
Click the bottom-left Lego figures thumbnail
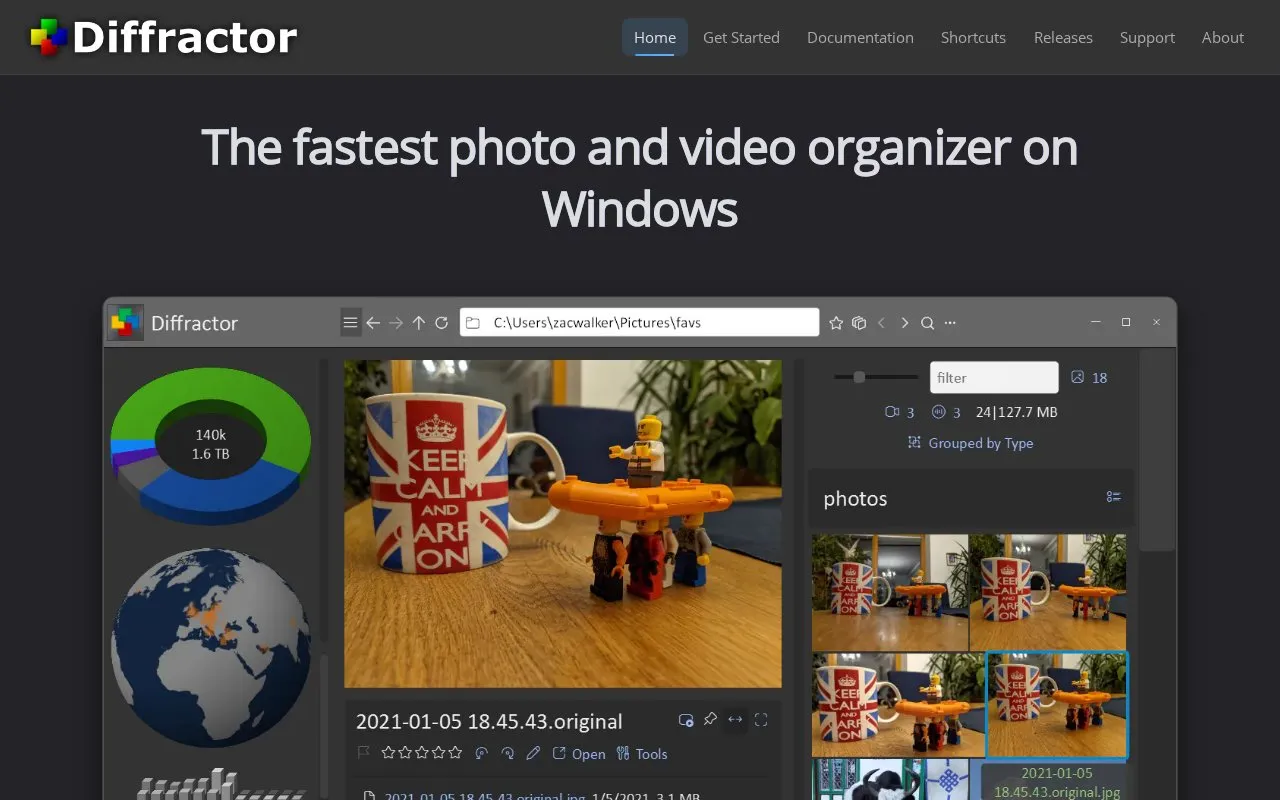coord(898,705)
